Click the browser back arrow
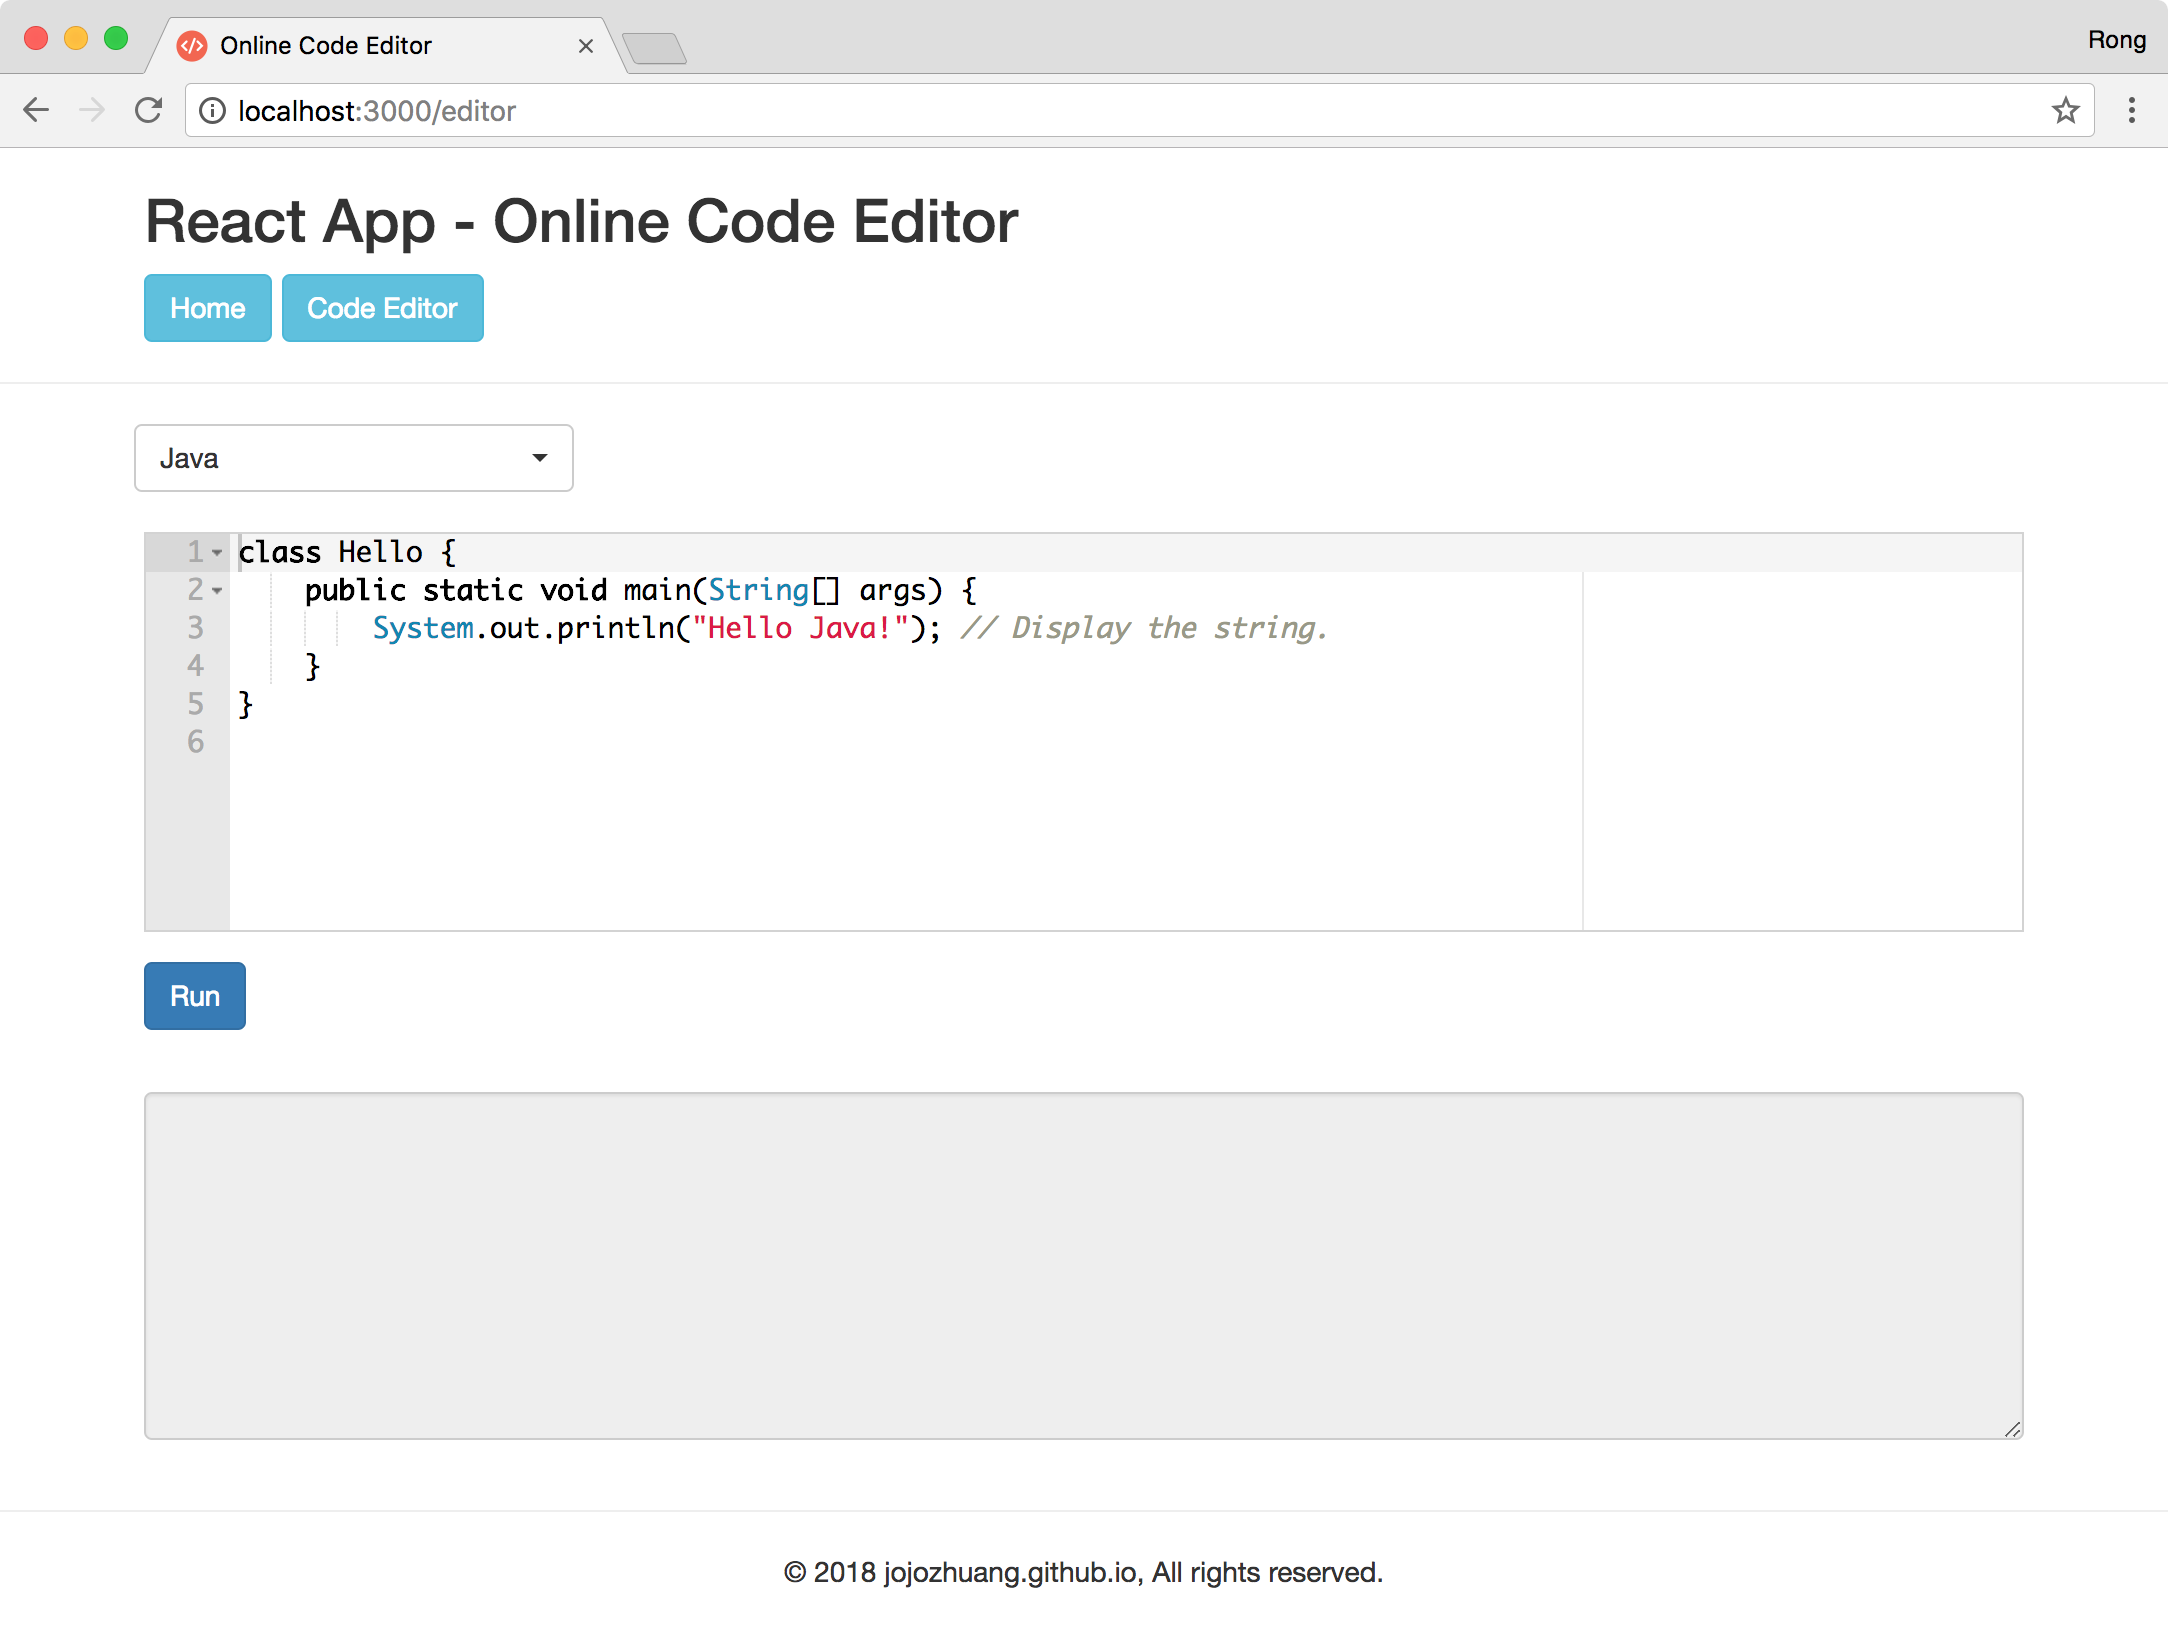 coord(36,110)
